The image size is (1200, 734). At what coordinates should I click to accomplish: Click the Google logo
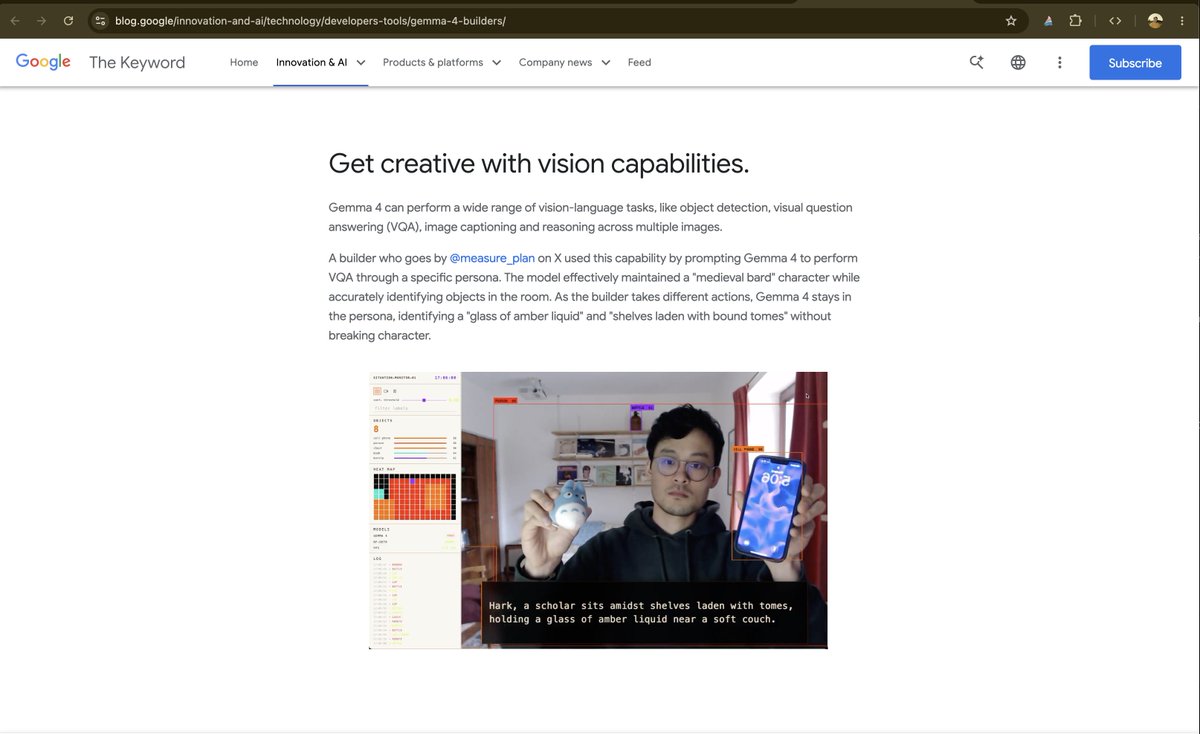pos(43,62)
